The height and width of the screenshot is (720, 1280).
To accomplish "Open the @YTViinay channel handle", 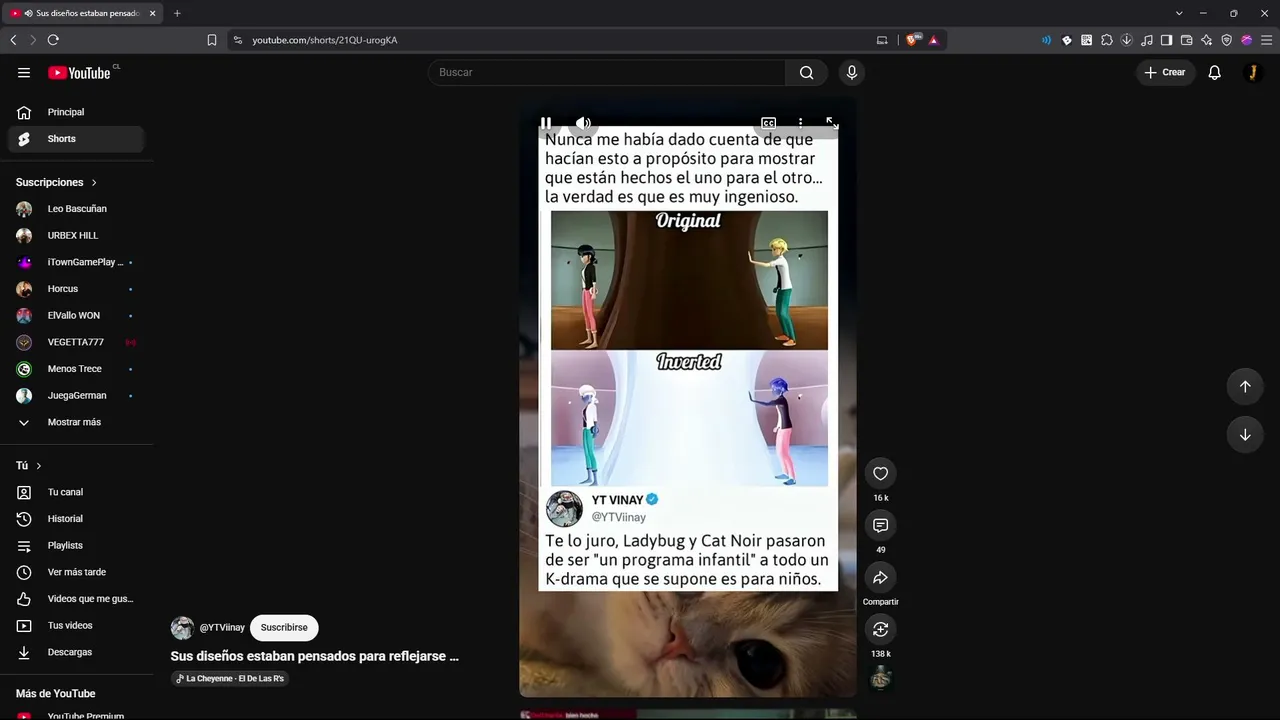I will (222, 628).
